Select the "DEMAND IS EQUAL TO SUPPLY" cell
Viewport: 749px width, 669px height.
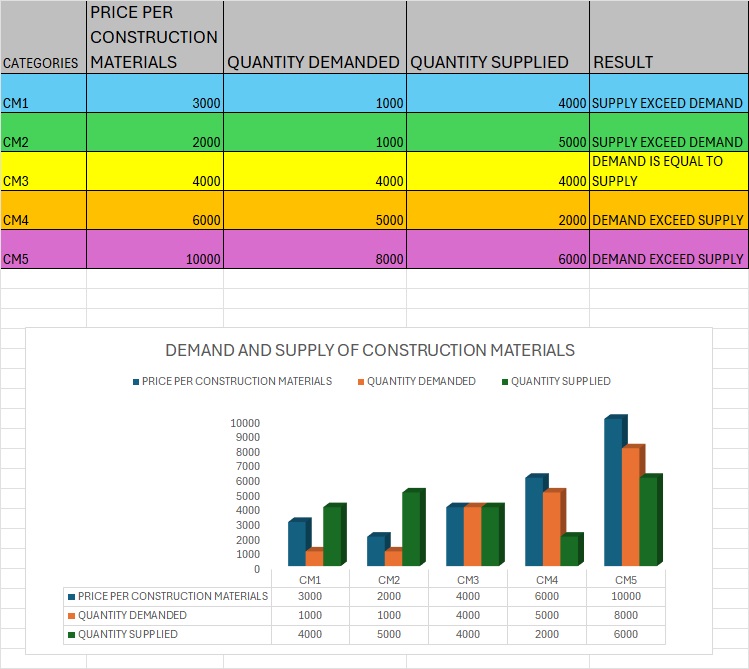(x=668, y=172)
